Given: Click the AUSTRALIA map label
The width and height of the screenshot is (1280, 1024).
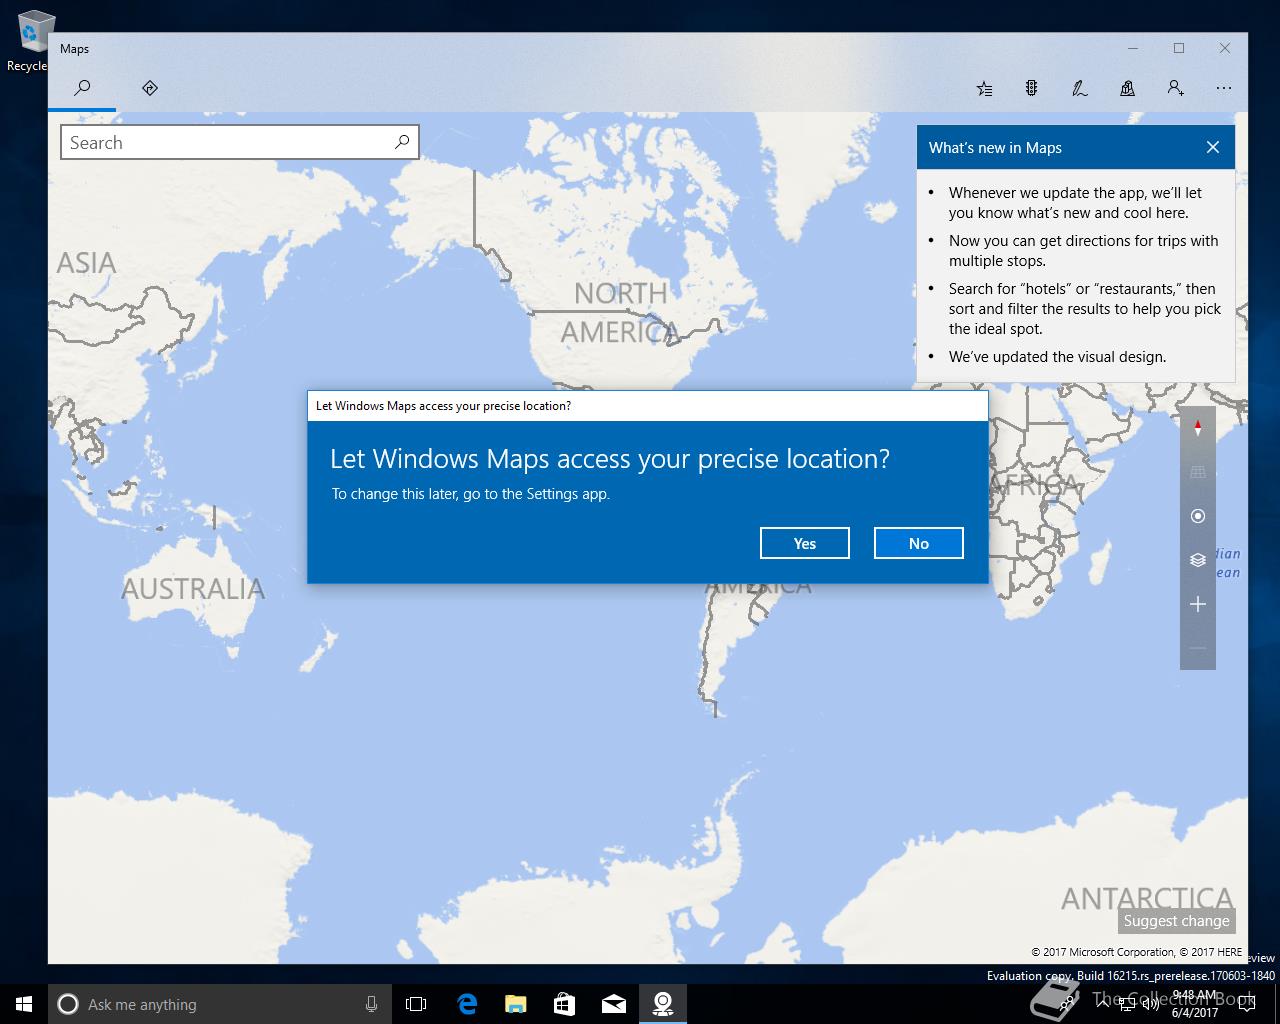Looking at the screenshot, I should pyautogui.click(x=193, y=589).
